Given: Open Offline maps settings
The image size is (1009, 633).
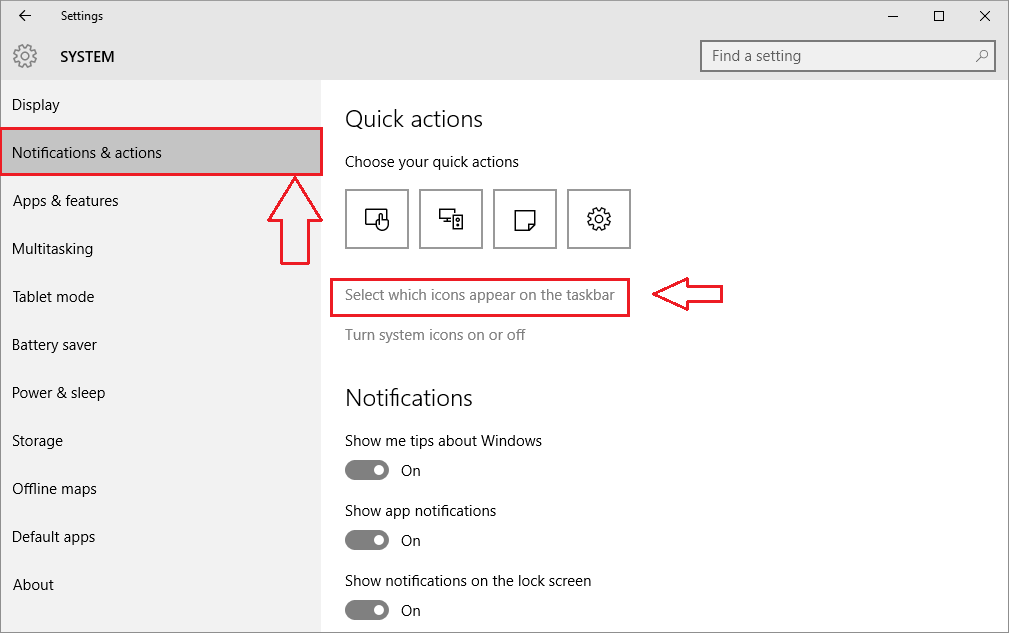Looking at the screenshot, I should tap(161, 489).
